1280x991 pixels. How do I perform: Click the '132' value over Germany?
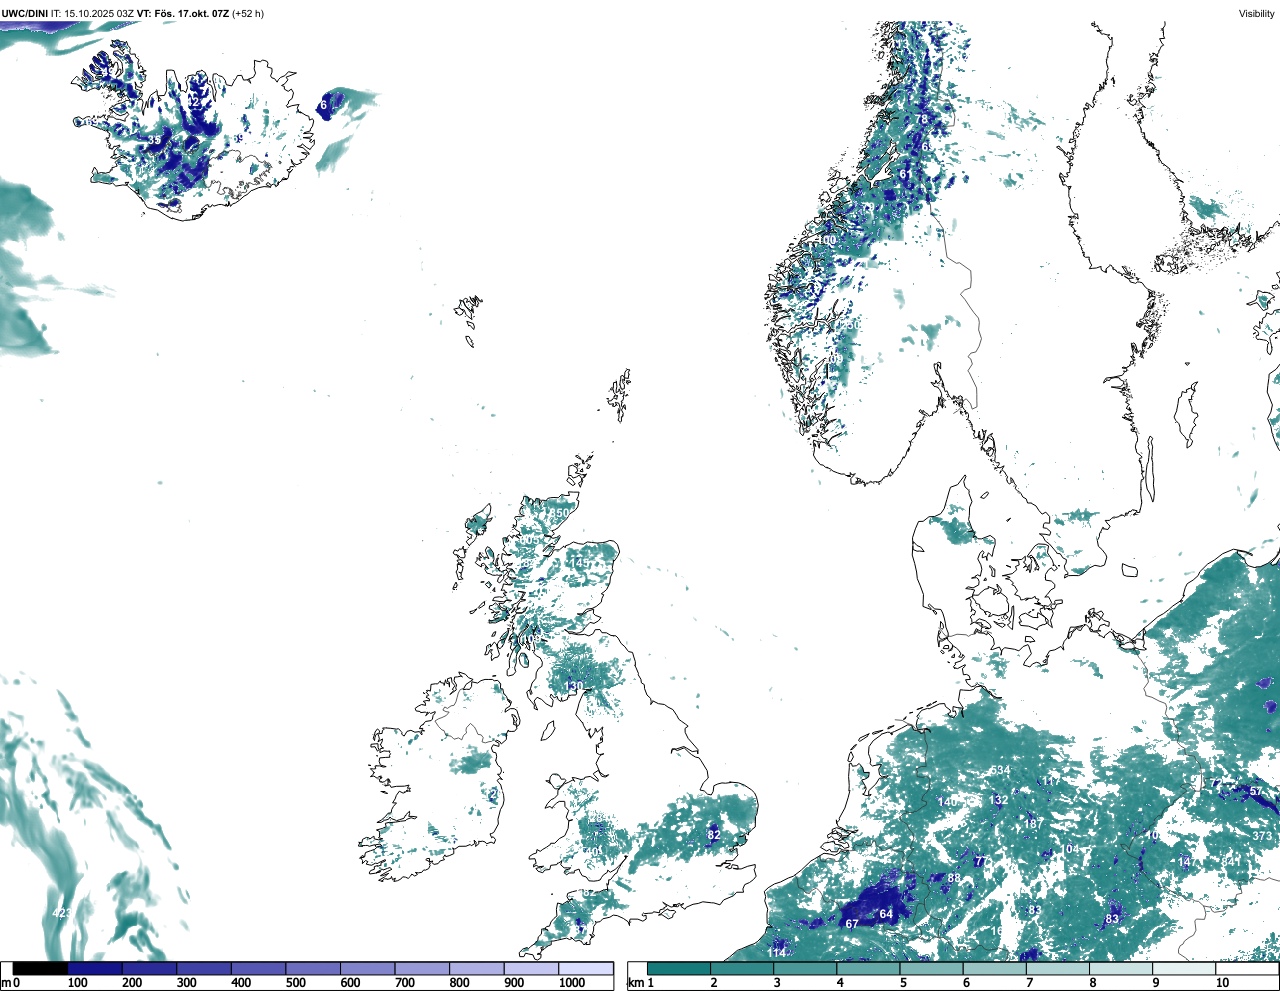(998, 800)
